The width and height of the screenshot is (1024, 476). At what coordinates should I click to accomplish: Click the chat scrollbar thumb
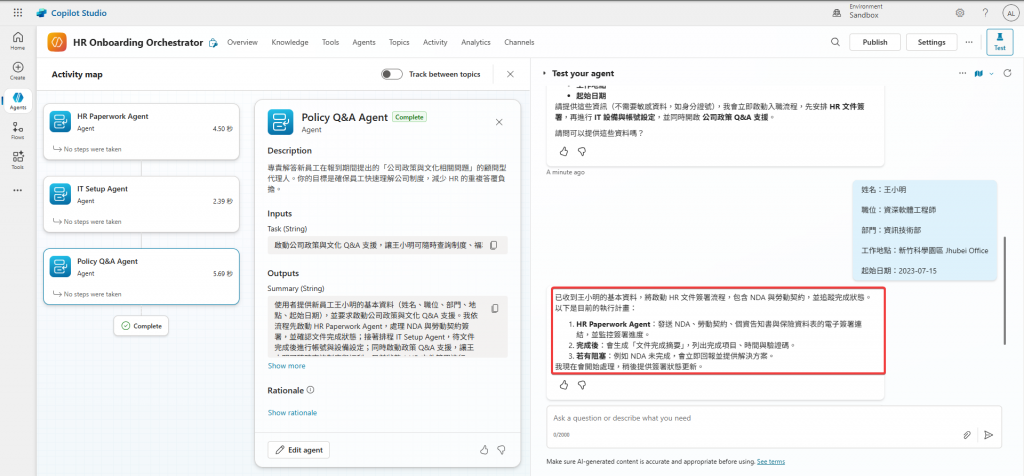coord(1006,291)
